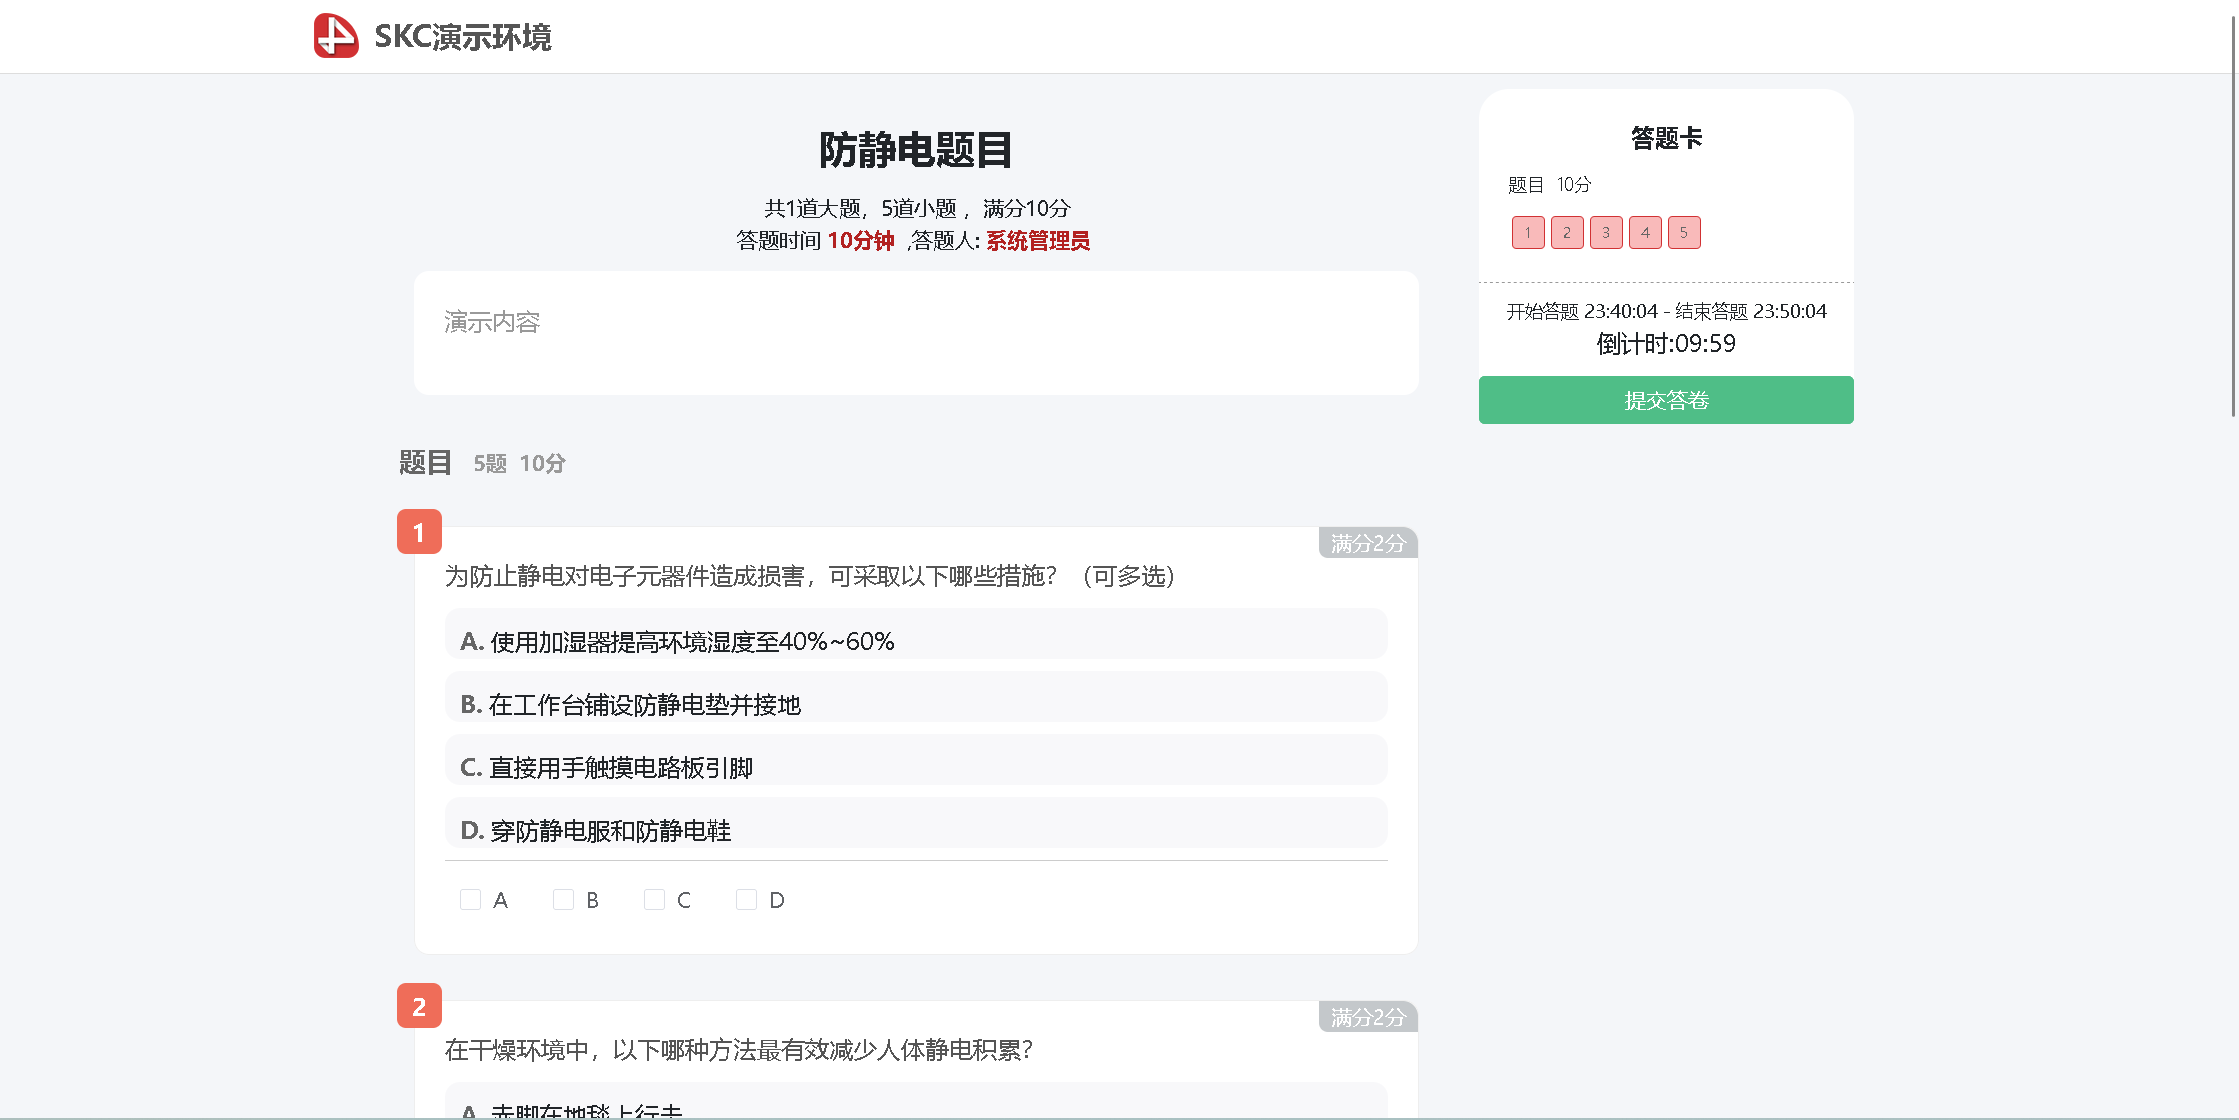The image size is (2239, 1120).
Task: Click the SKC演示环境 header title
Action: [x=462, y=37]
